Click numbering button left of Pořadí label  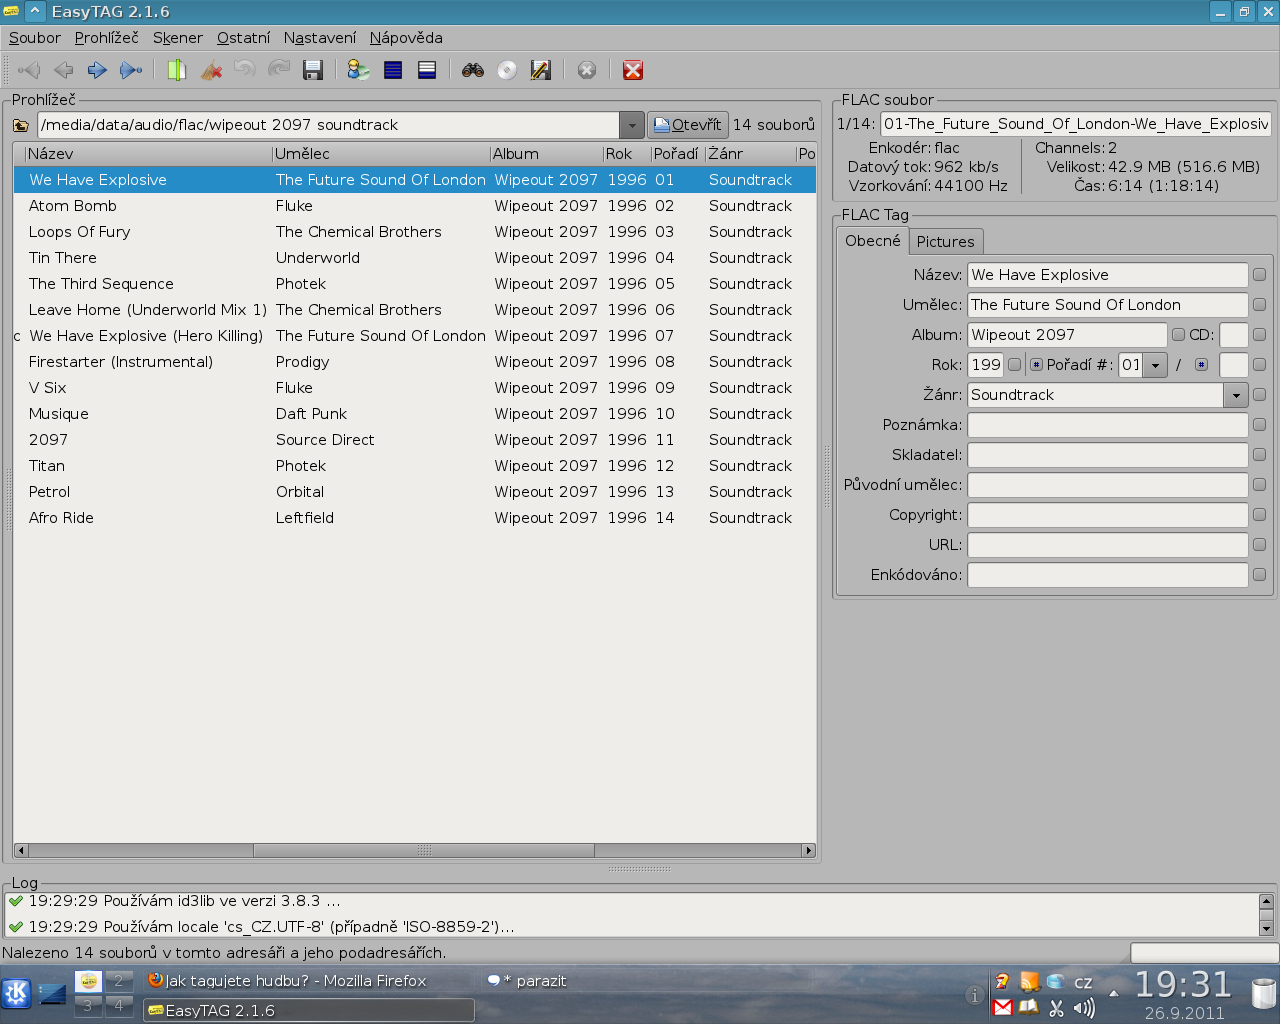pyautogui.click(x=1036, y=365)
